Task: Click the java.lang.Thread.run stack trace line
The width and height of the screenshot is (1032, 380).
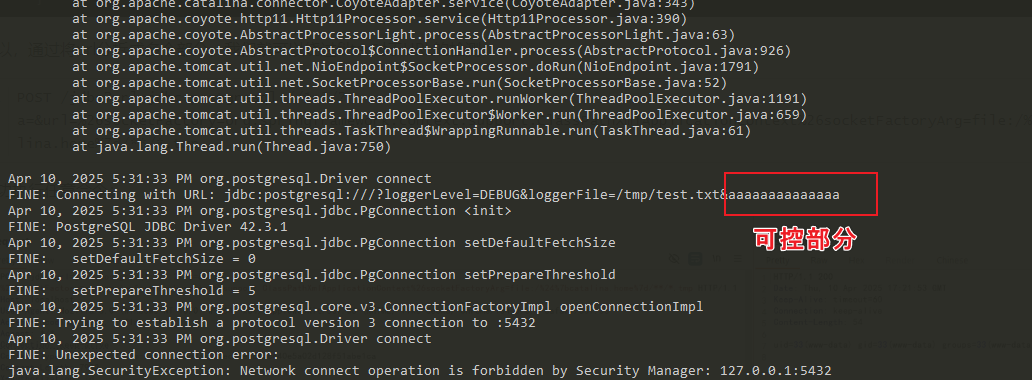Action: [232, 147]
